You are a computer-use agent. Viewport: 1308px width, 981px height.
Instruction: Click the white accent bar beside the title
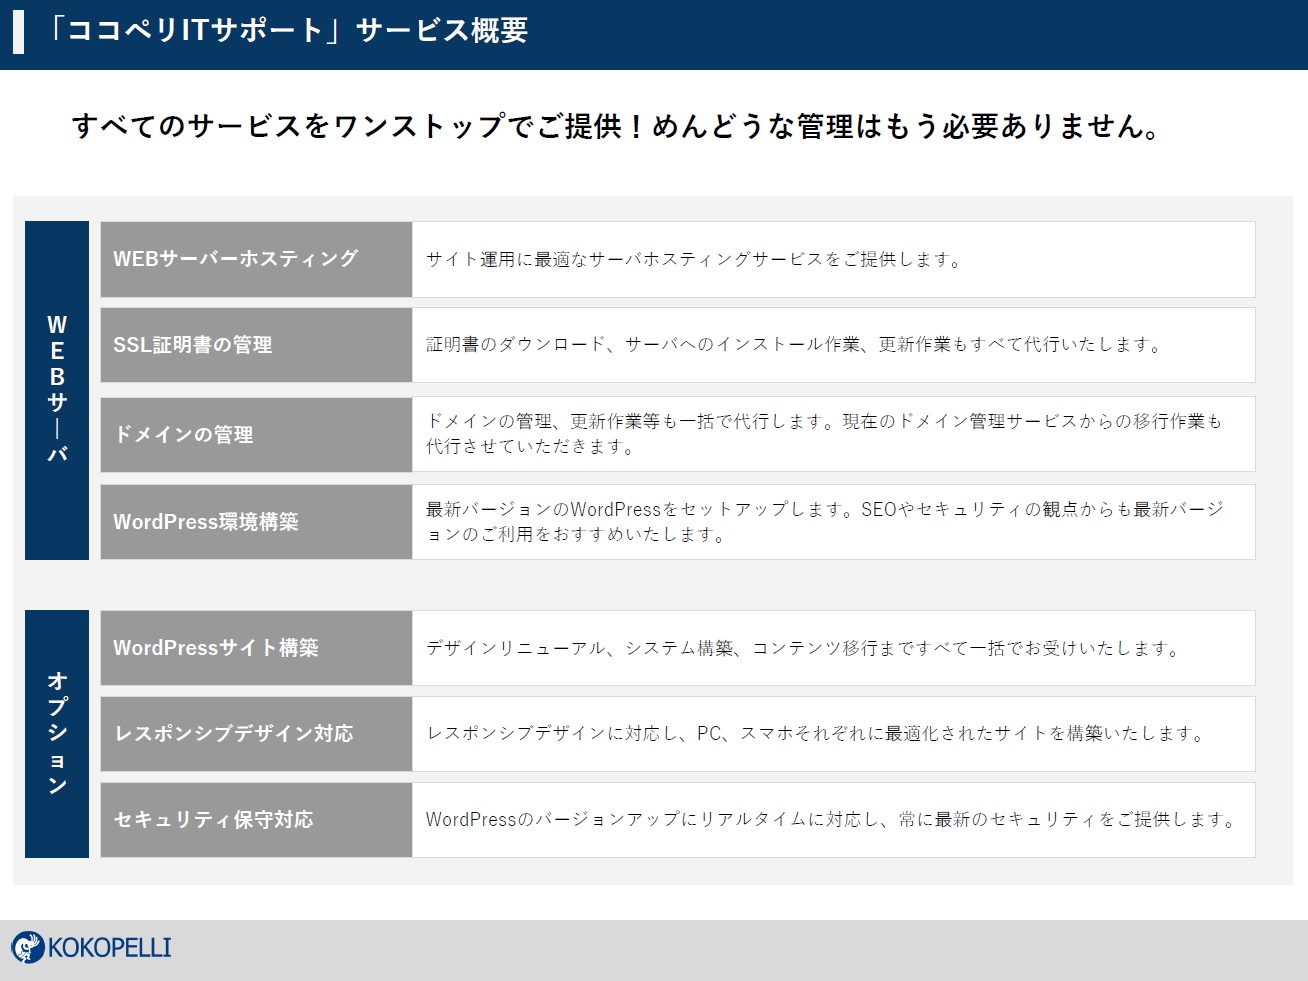tap(18, 32)
